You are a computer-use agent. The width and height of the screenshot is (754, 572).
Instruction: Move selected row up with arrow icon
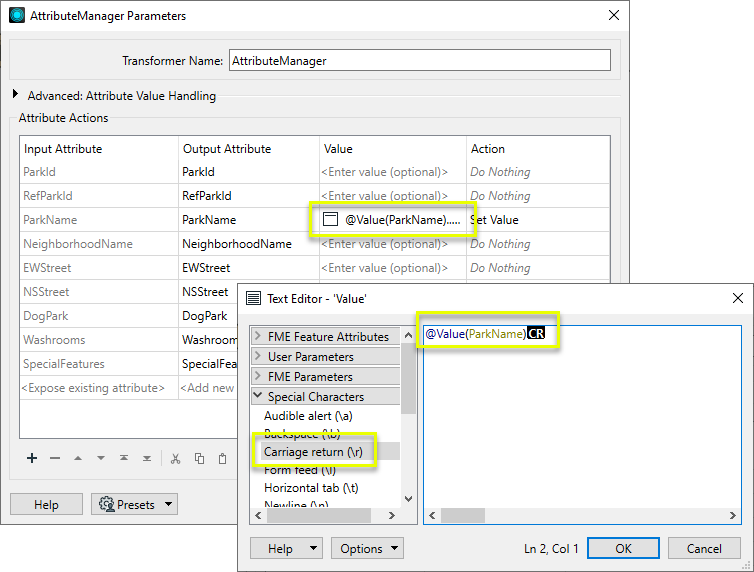pyautogui.click(x=78, y=458)
